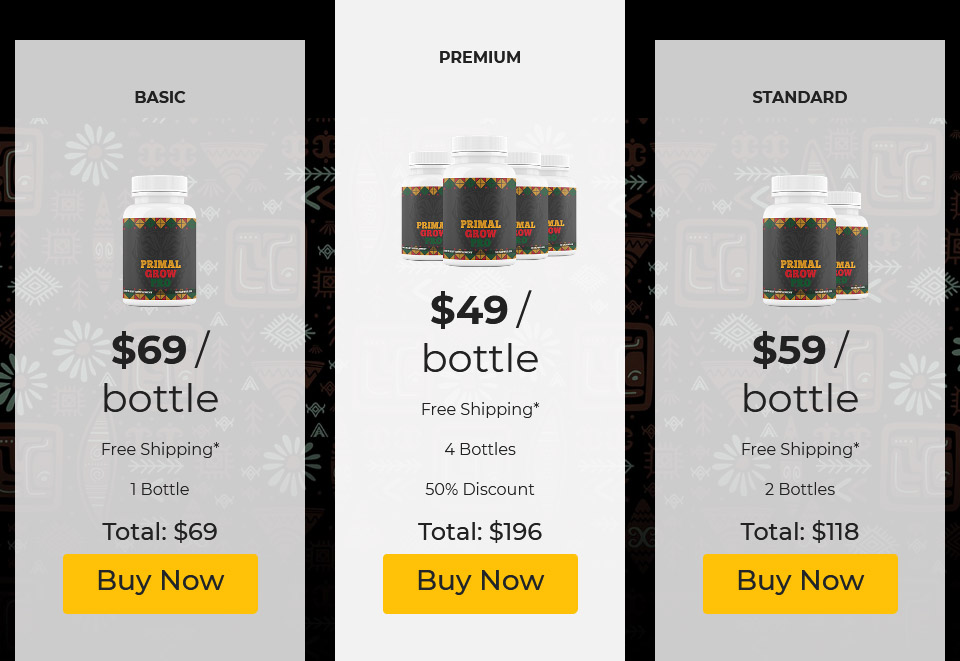Click the Total: $69 text
The image size is (960, 661).
pos(160,531)
